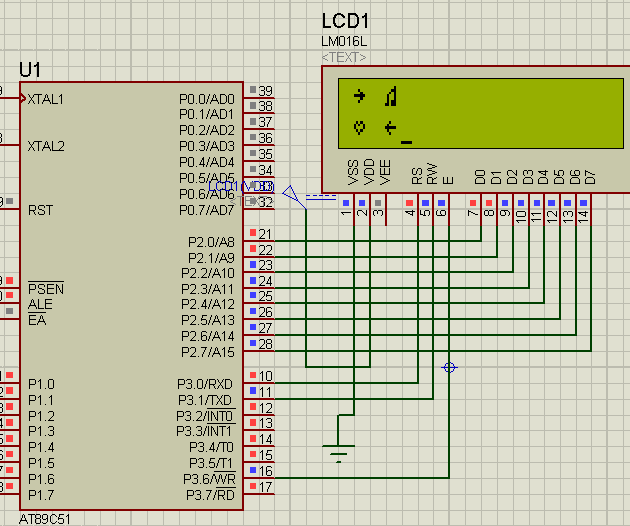Select LCD1 pin number 14
Image resolution: width=630 pixels, height=526 pixels.
(x=583, y=216)
